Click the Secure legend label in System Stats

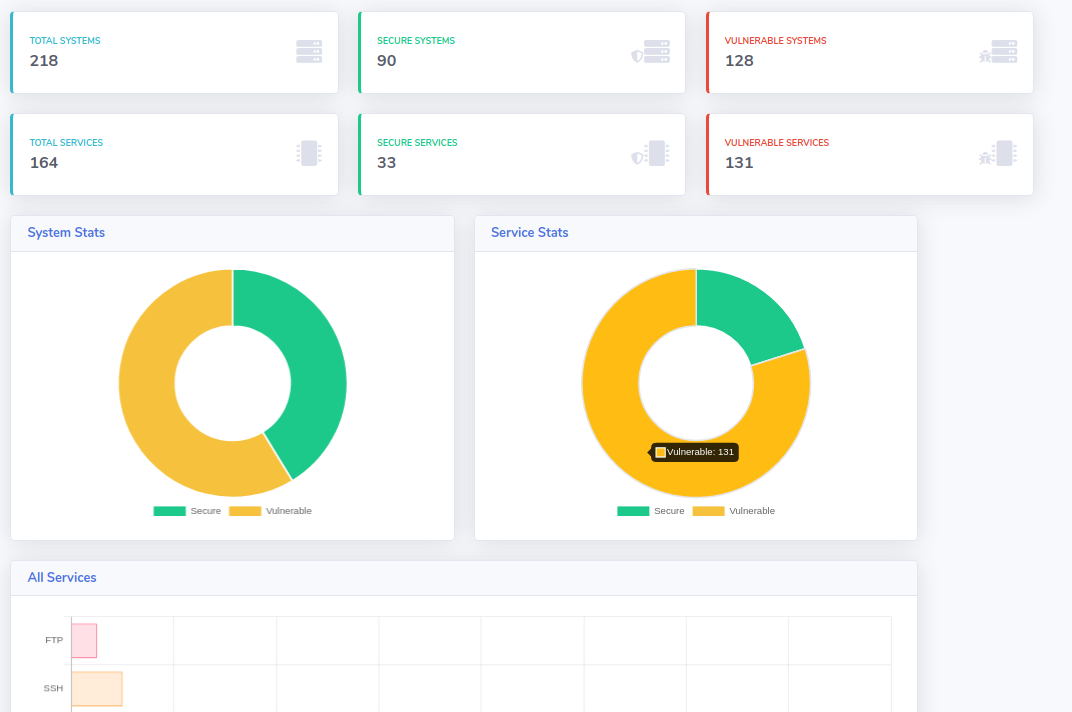[x=206, y=511]
